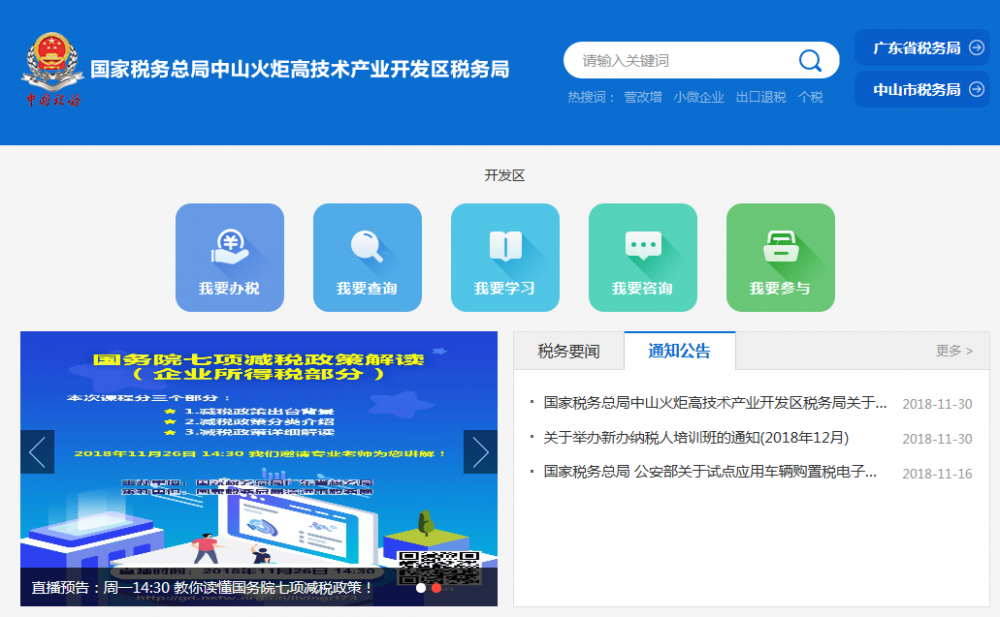
Task: Switch to the 通知公告 tab
Action: click(x=678, y=351)
